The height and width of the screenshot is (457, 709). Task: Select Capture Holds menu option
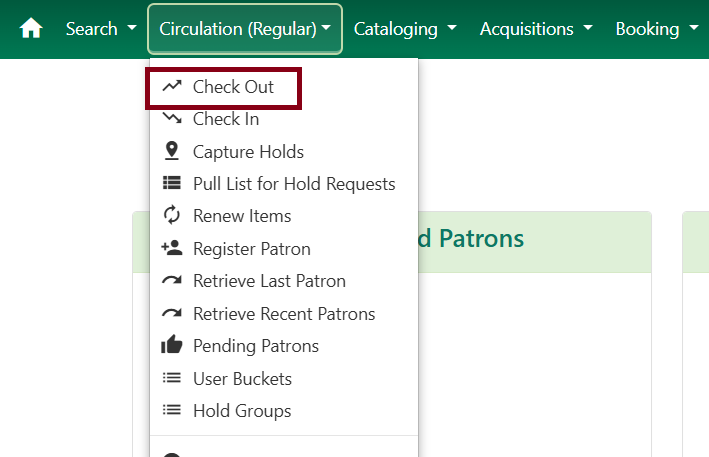(248, 152)
